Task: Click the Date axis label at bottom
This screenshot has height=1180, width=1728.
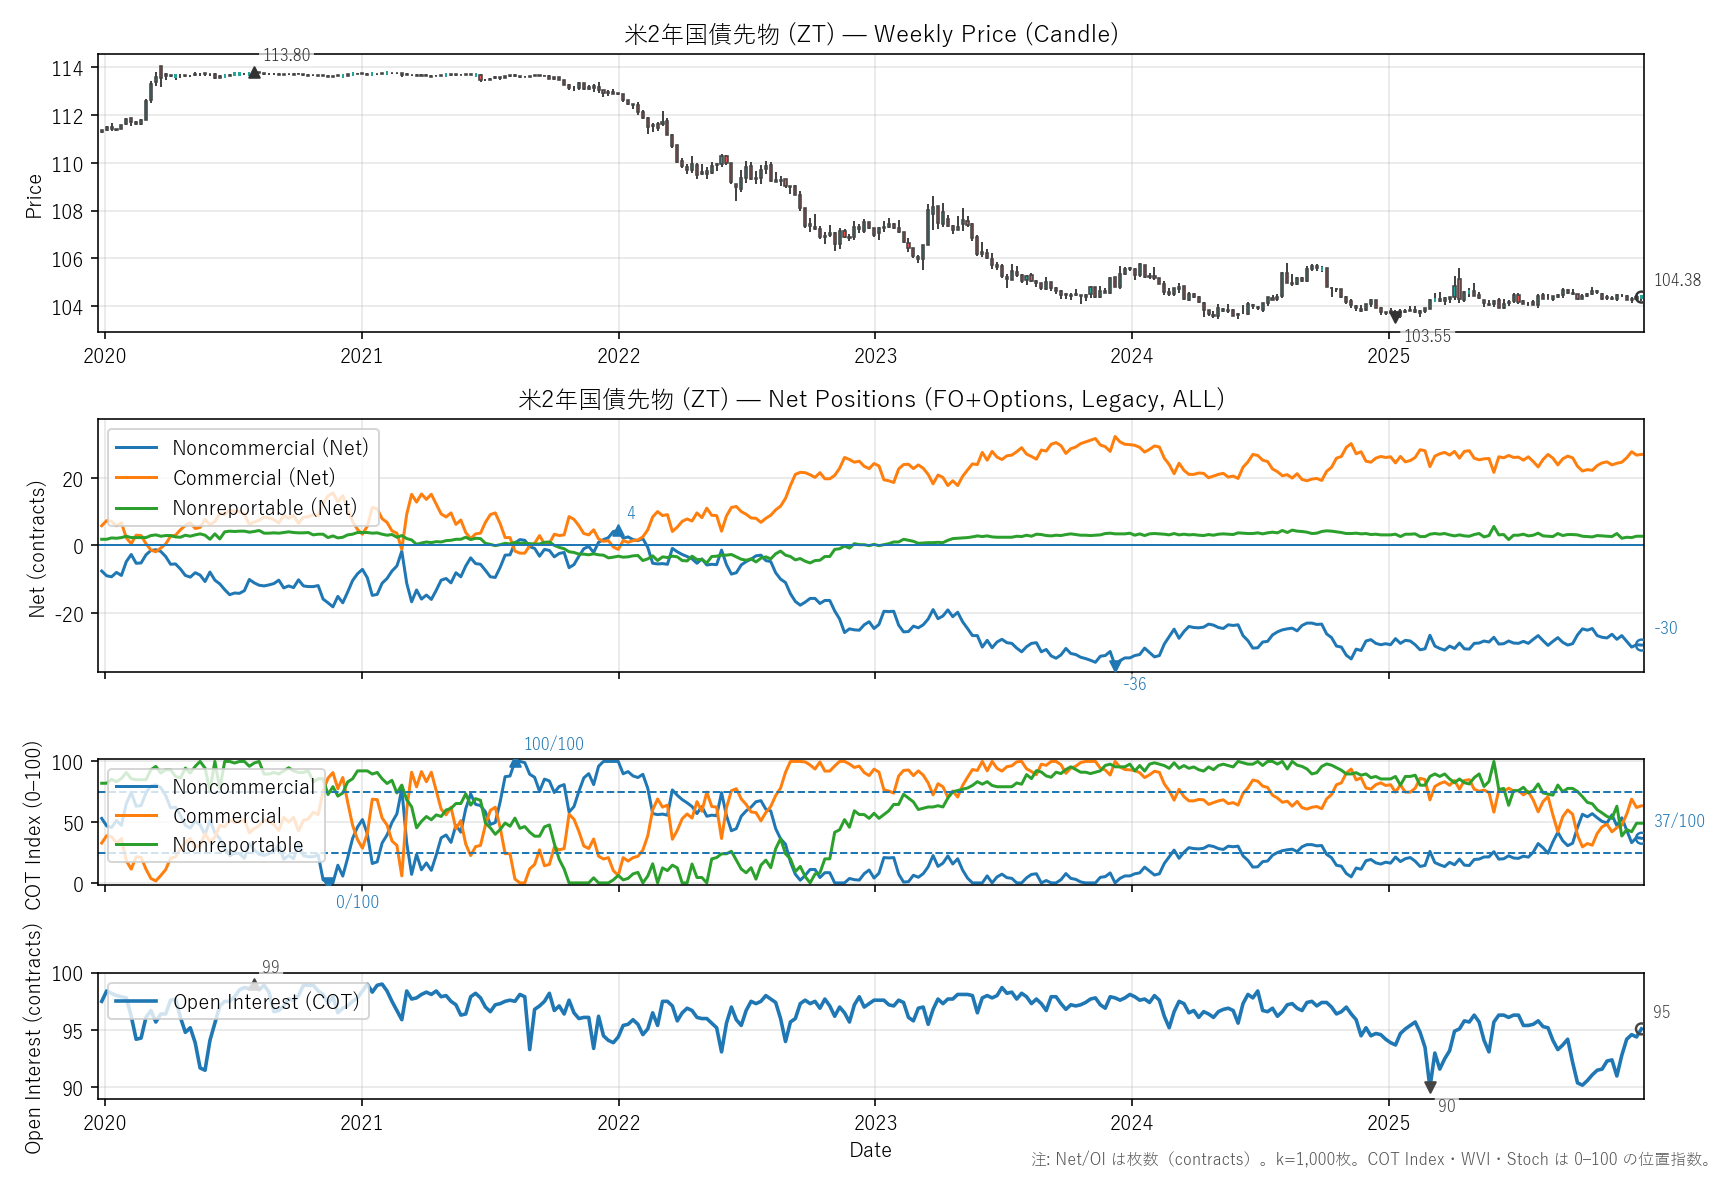Action: click(870, 1150)
